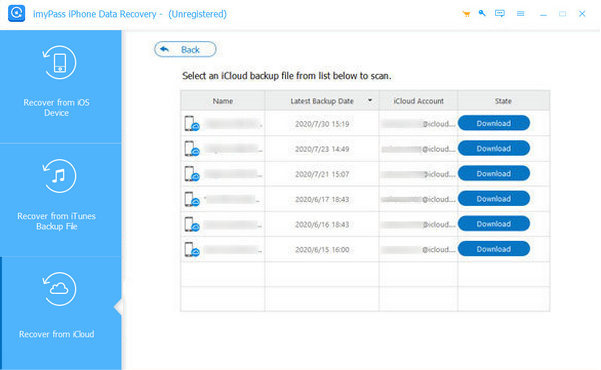Click the cloud restore icon in sidebar

pos(59,289)
